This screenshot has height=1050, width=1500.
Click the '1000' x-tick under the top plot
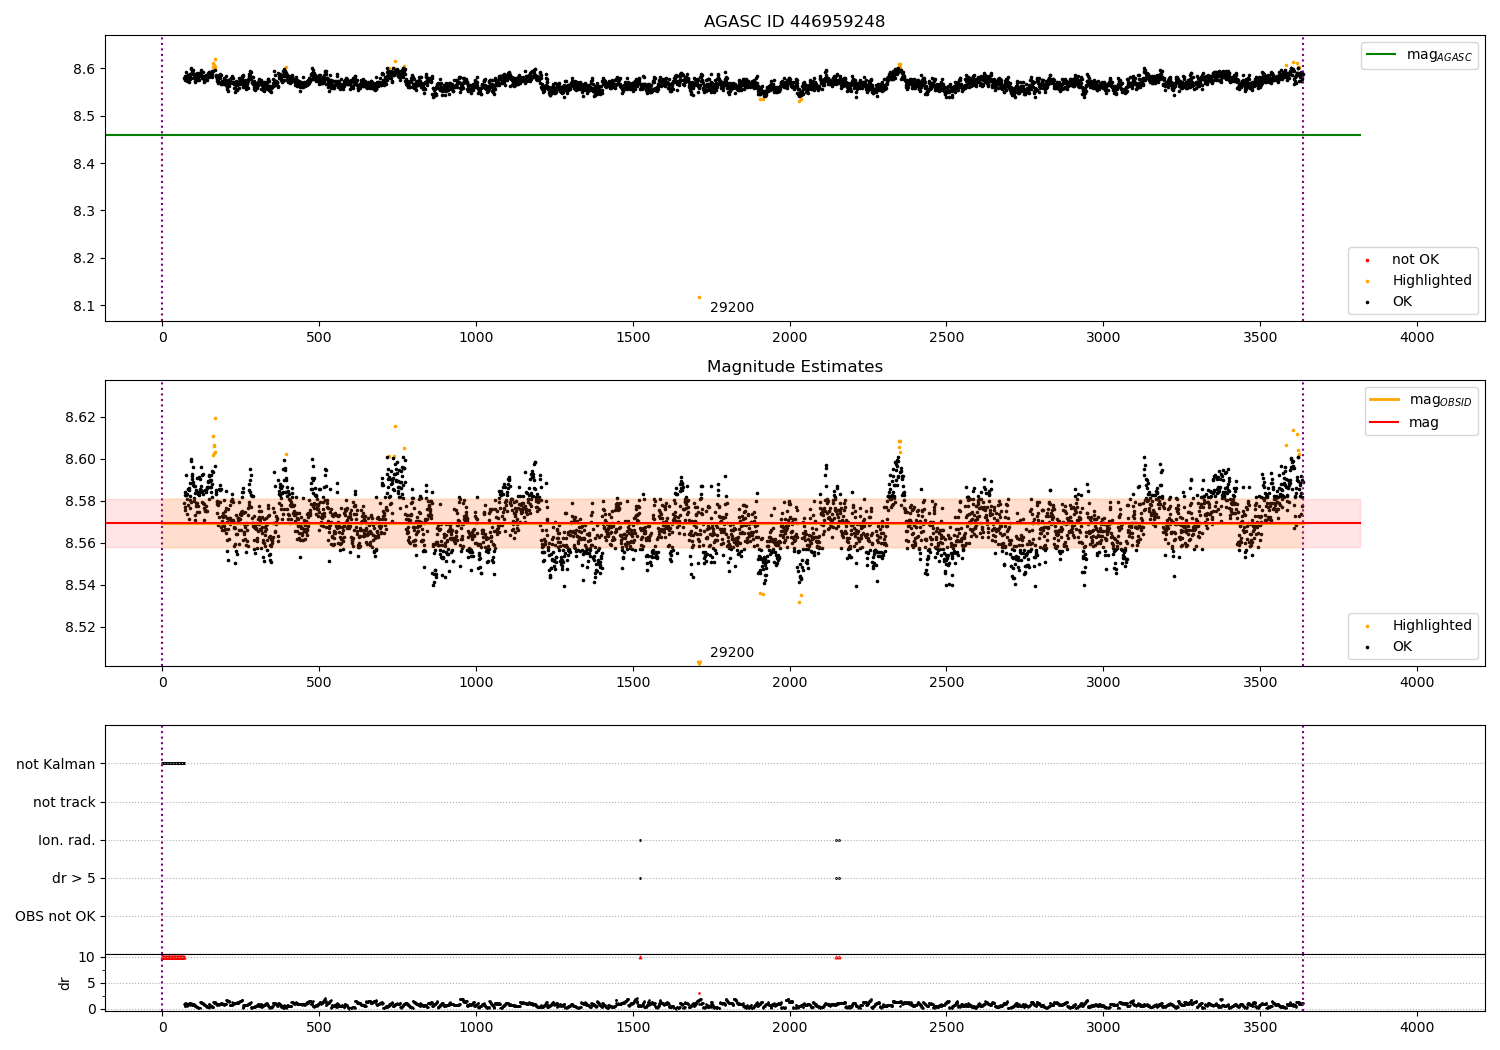pos(476,338)
